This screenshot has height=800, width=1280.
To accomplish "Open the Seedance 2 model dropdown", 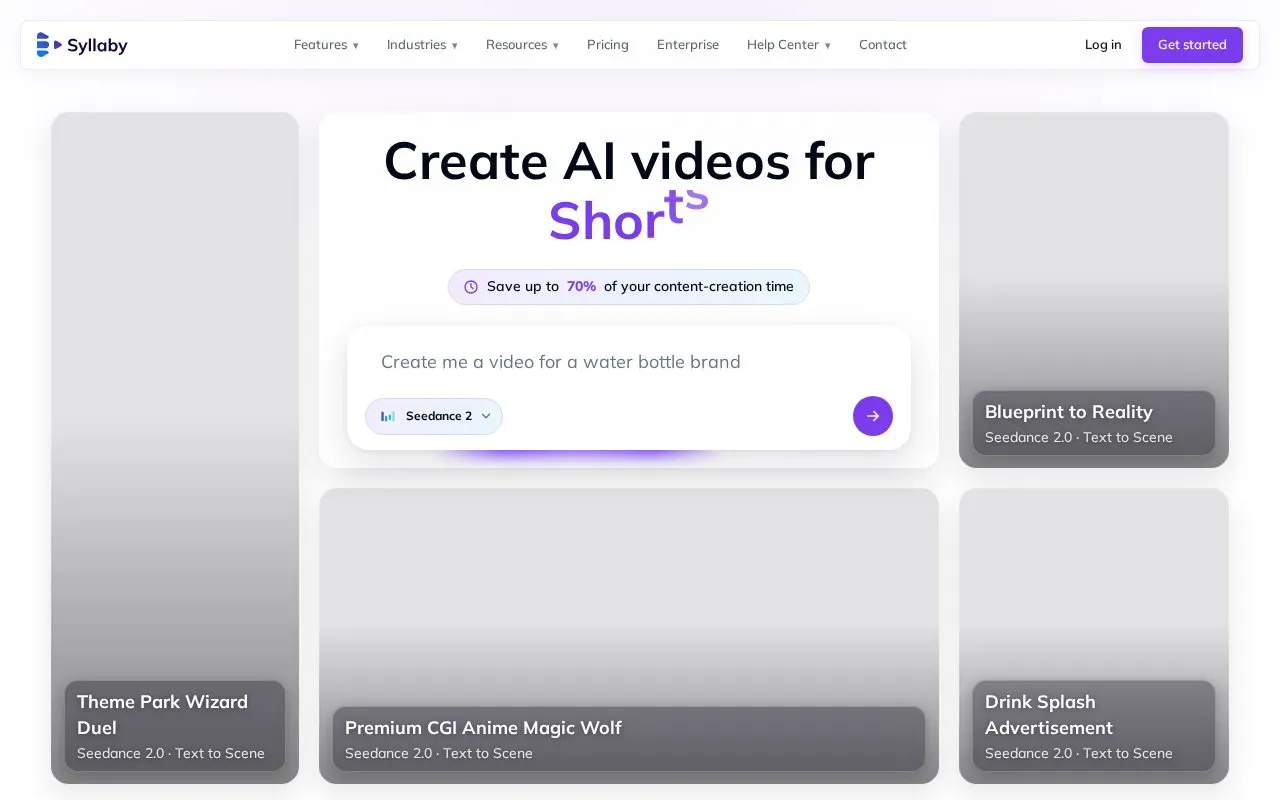I will click(x=434, y=416).
